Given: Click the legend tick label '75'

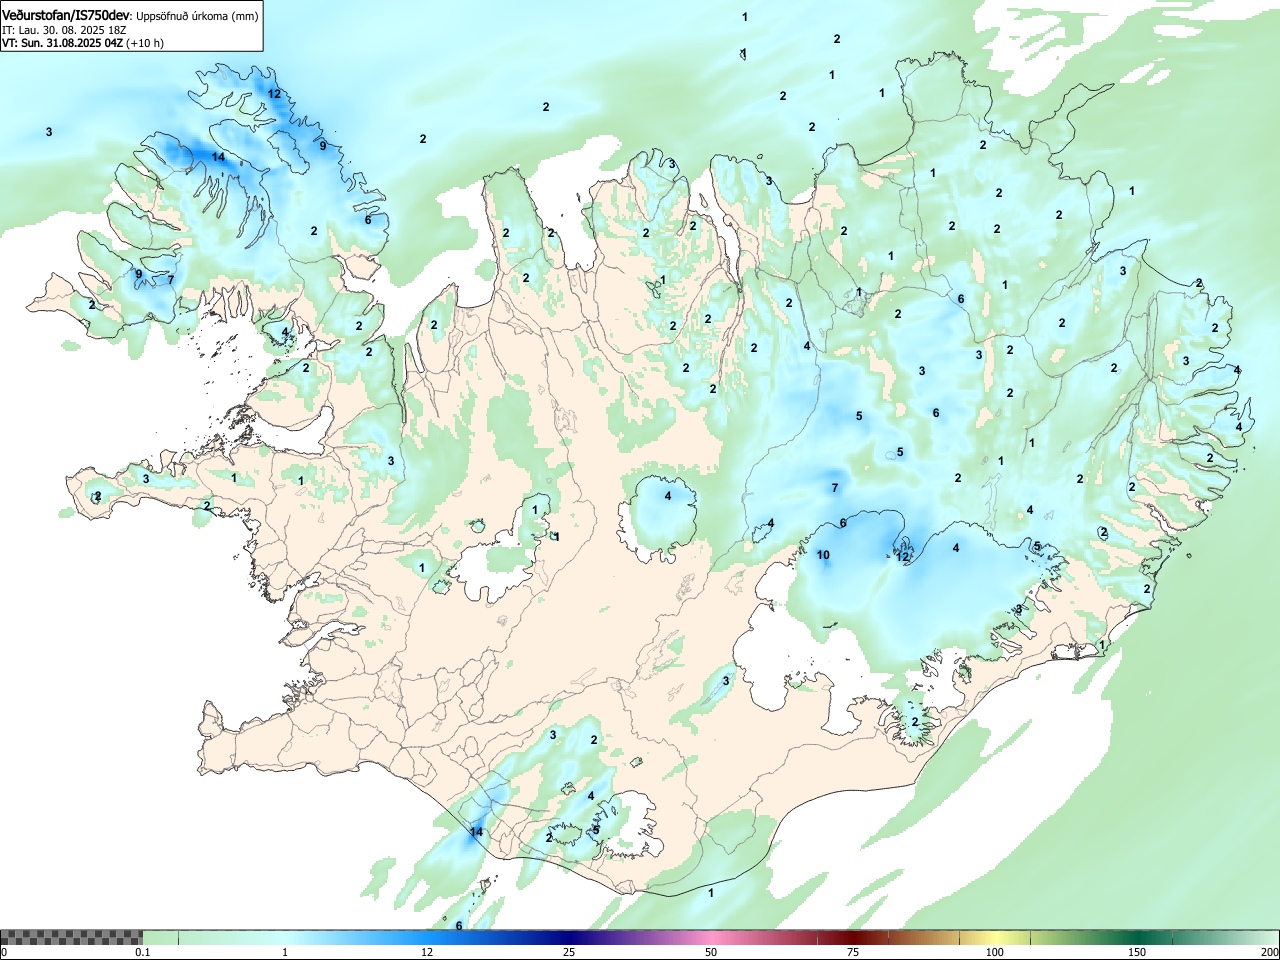Looking at the screenshot, I should [853, 952].
